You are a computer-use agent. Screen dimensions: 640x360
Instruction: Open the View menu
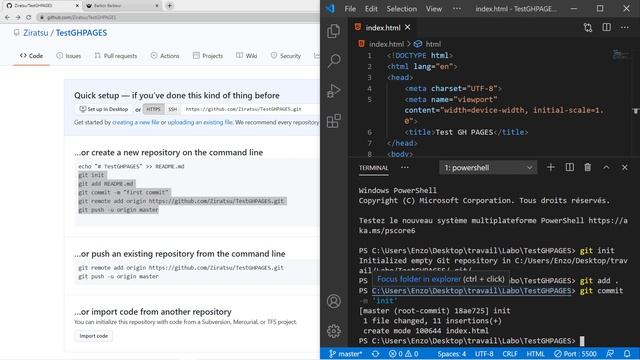point(433,9)
